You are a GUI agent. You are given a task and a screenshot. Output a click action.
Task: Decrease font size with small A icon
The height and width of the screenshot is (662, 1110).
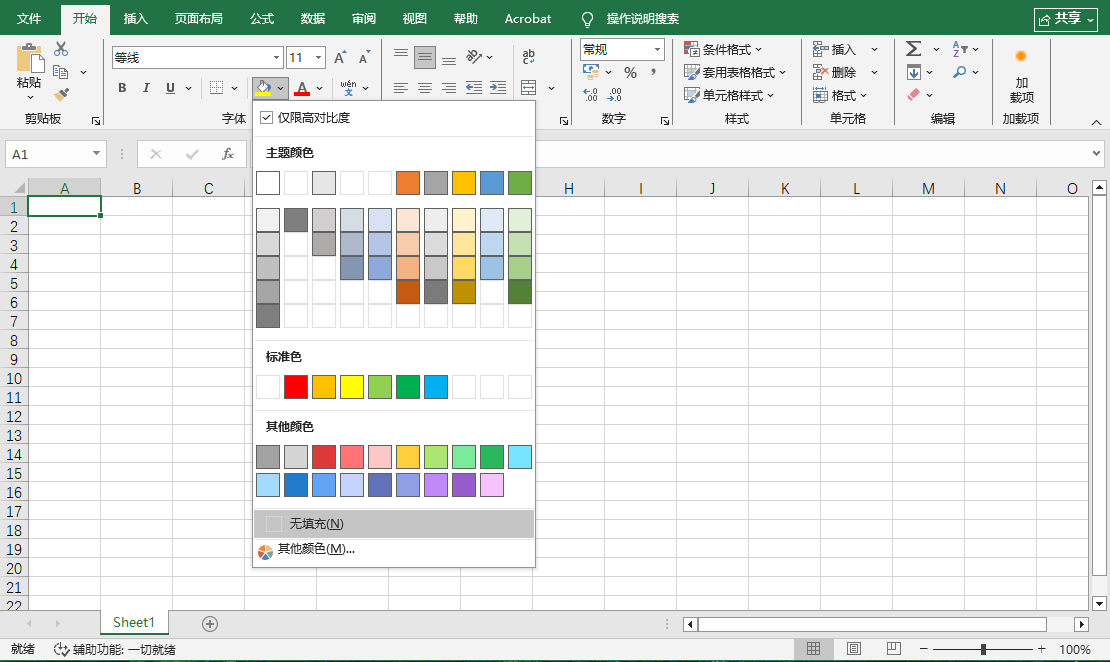(x=364, y=57)
